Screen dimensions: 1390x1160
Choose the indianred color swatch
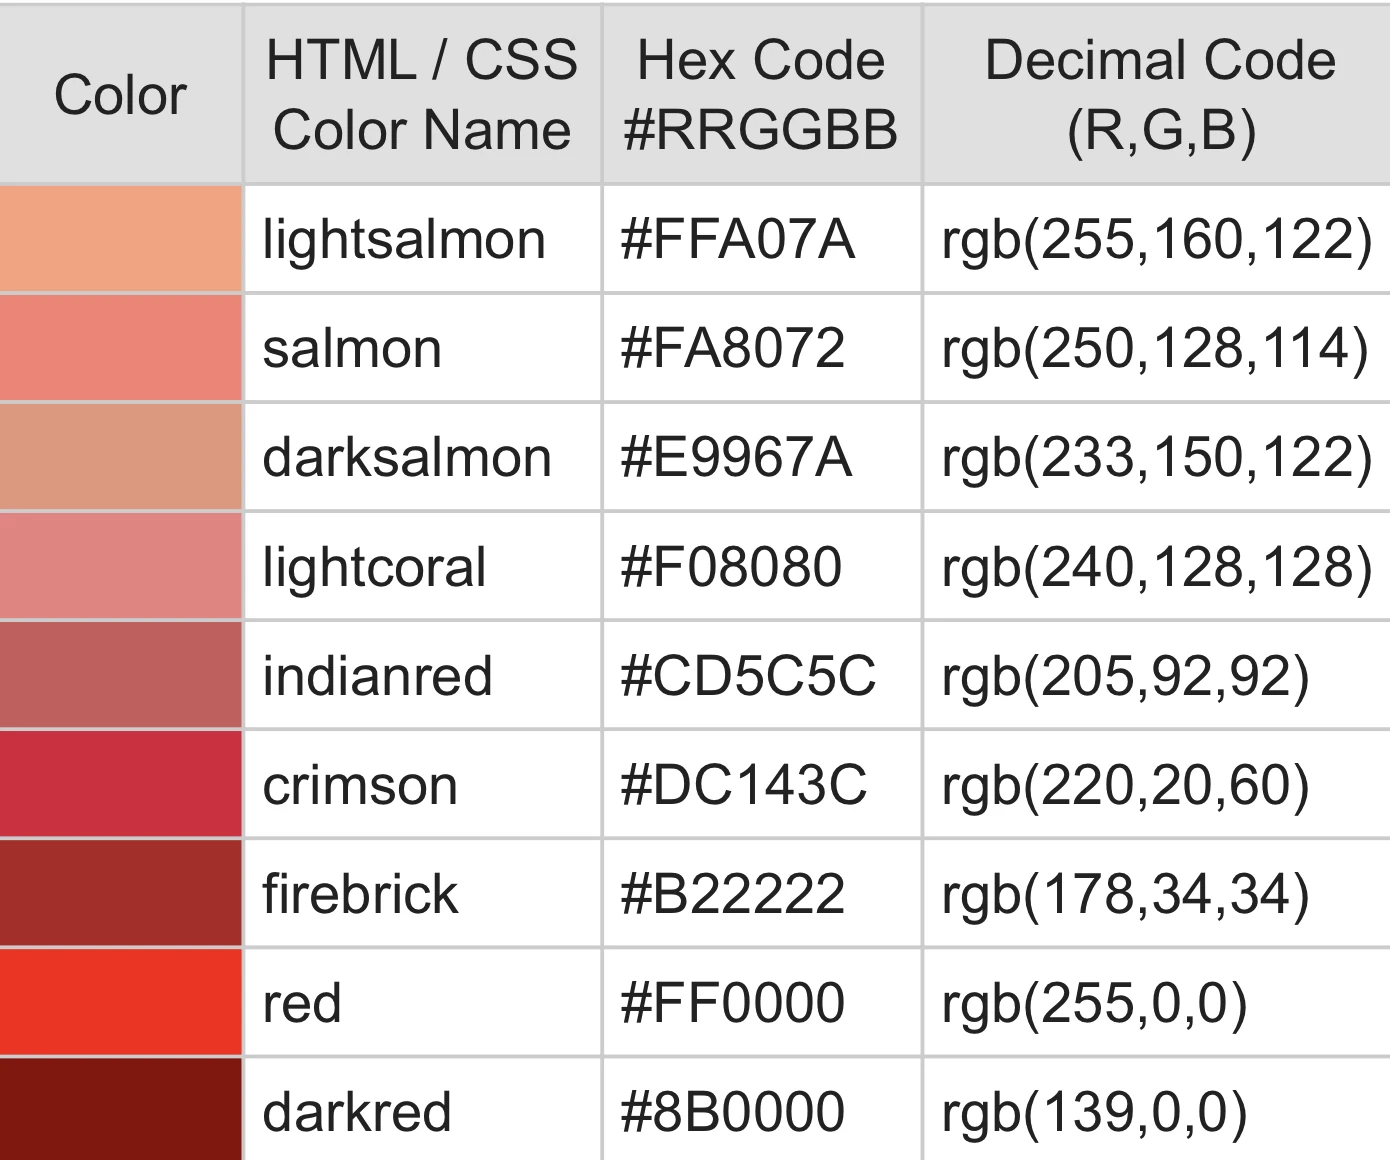coord(120,675)
